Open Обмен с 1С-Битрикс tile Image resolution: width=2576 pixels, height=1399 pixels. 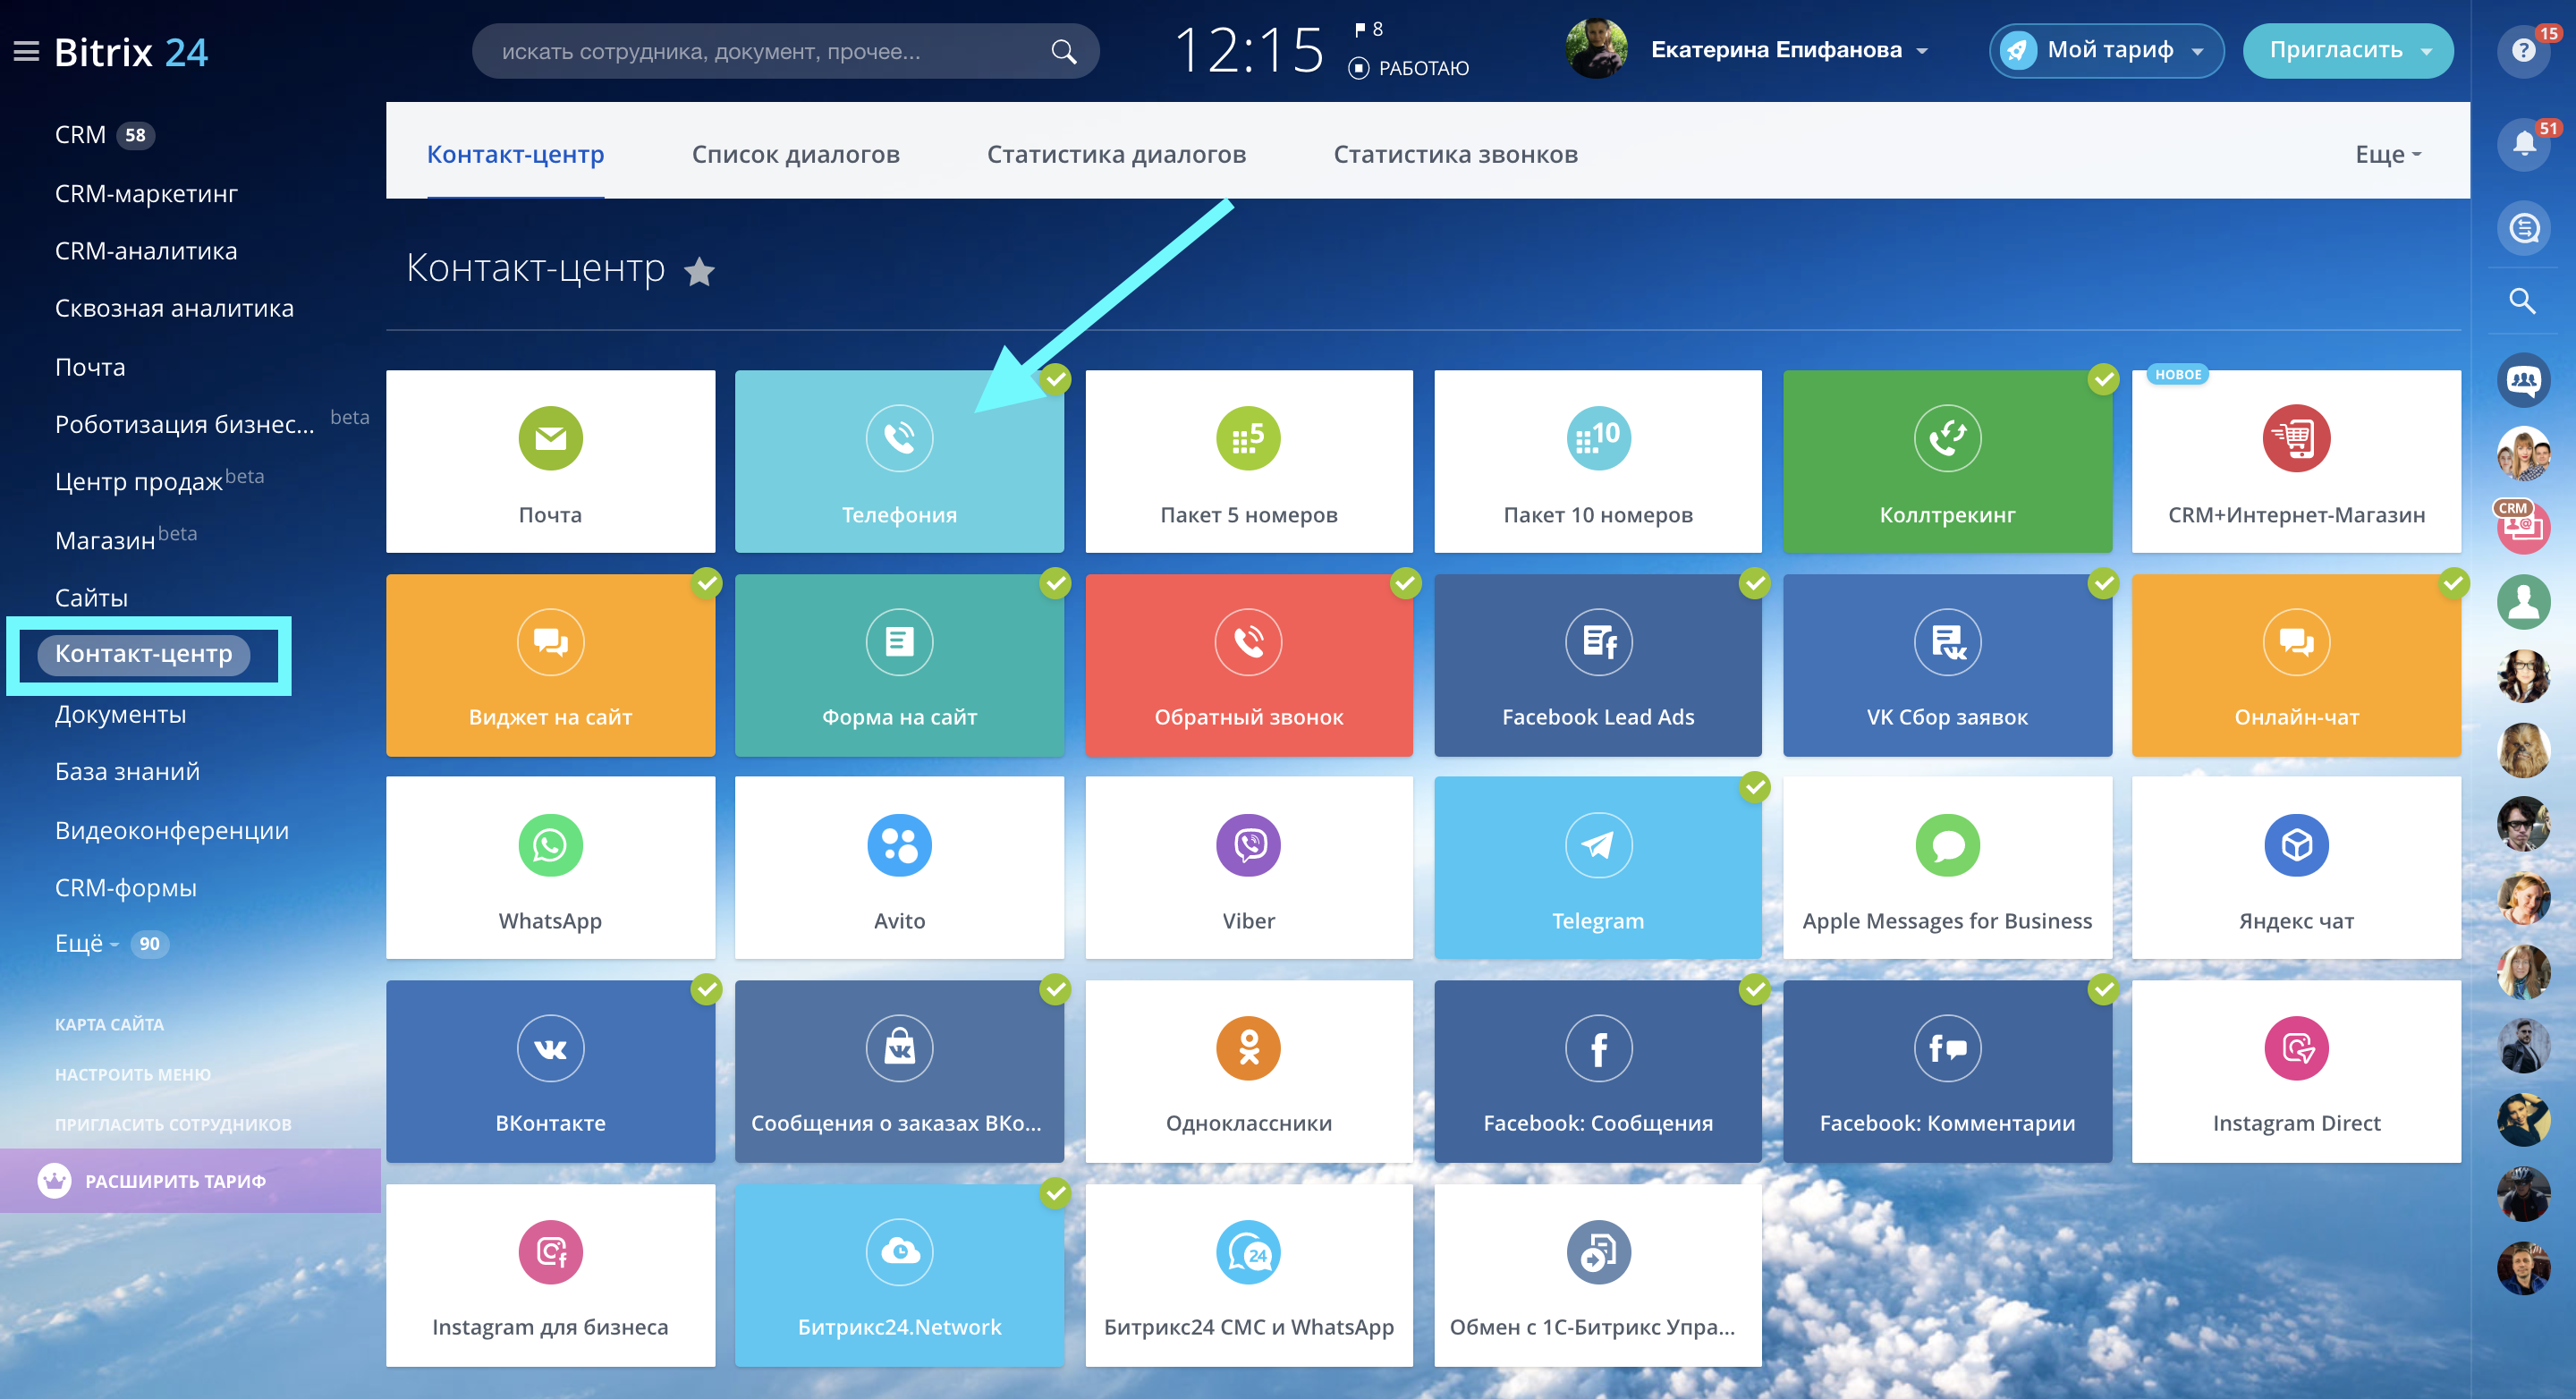(x=1597, y=1275)
